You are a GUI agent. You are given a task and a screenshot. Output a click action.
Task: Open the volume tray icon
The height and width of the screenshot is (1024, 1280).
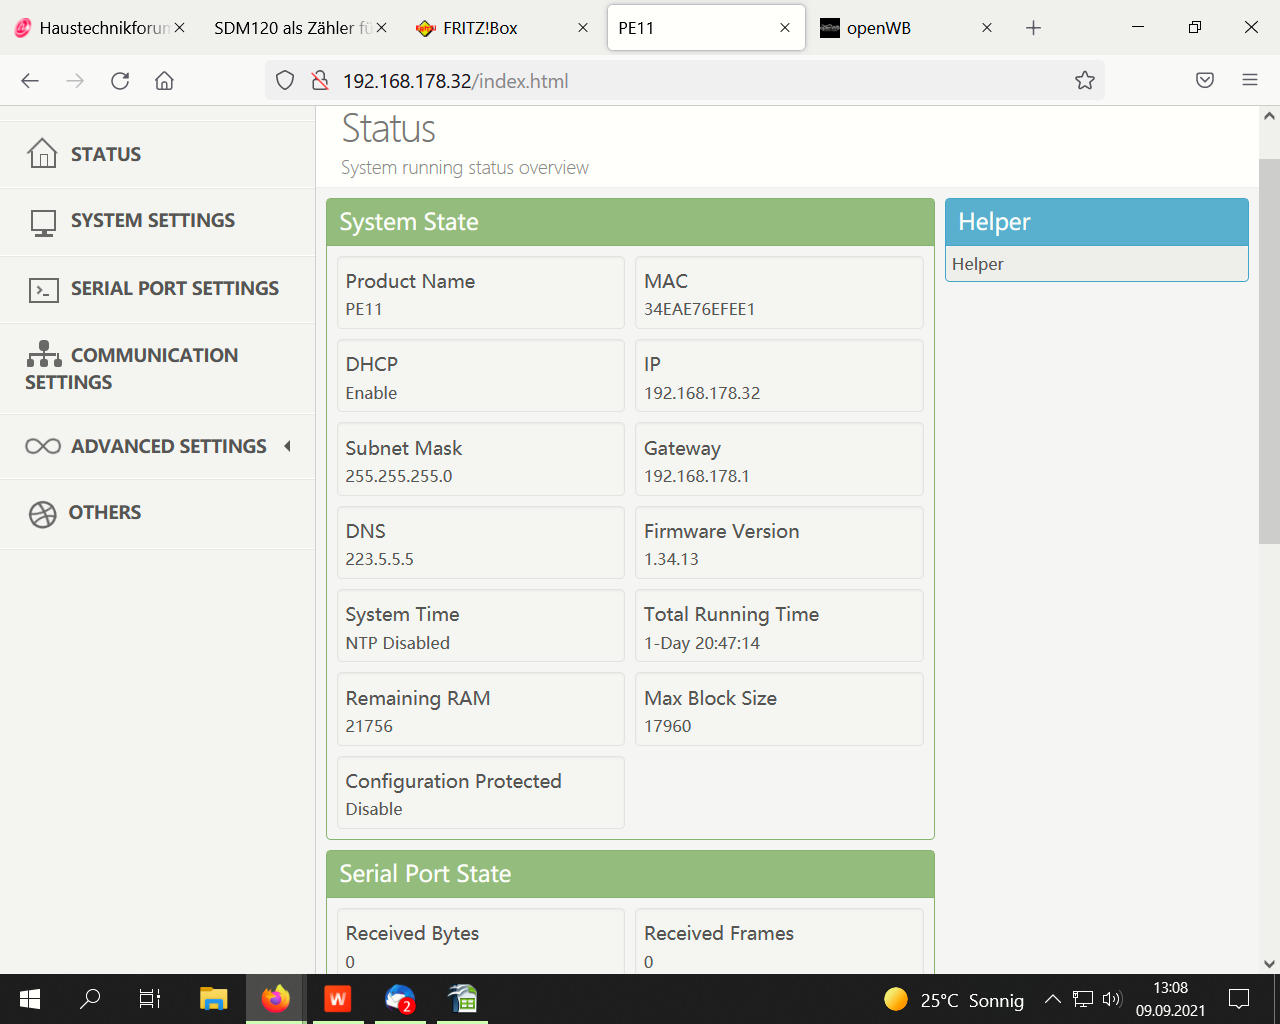tap(1112, 999)
